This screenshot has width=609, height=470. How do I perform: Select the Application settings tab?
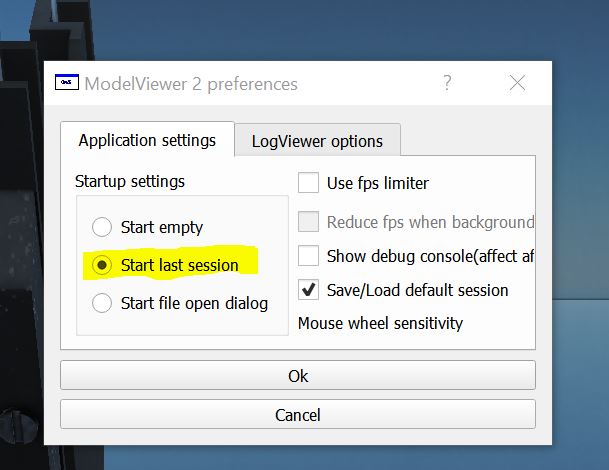point(147,140)
